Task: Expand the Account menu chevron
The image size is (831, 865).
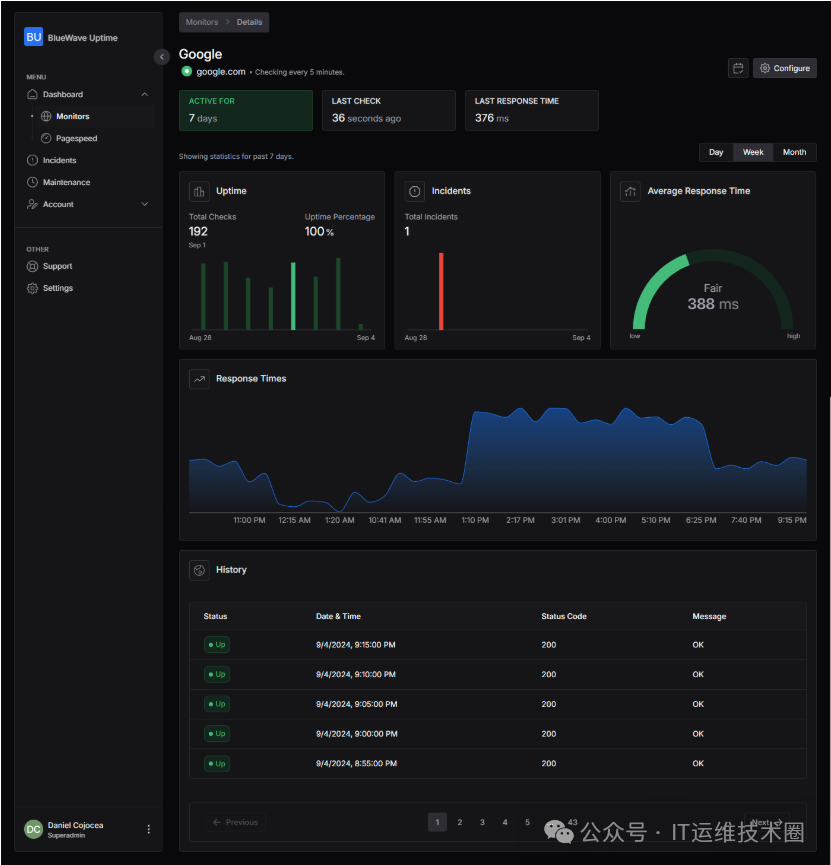Action: [x=145, y=204]
